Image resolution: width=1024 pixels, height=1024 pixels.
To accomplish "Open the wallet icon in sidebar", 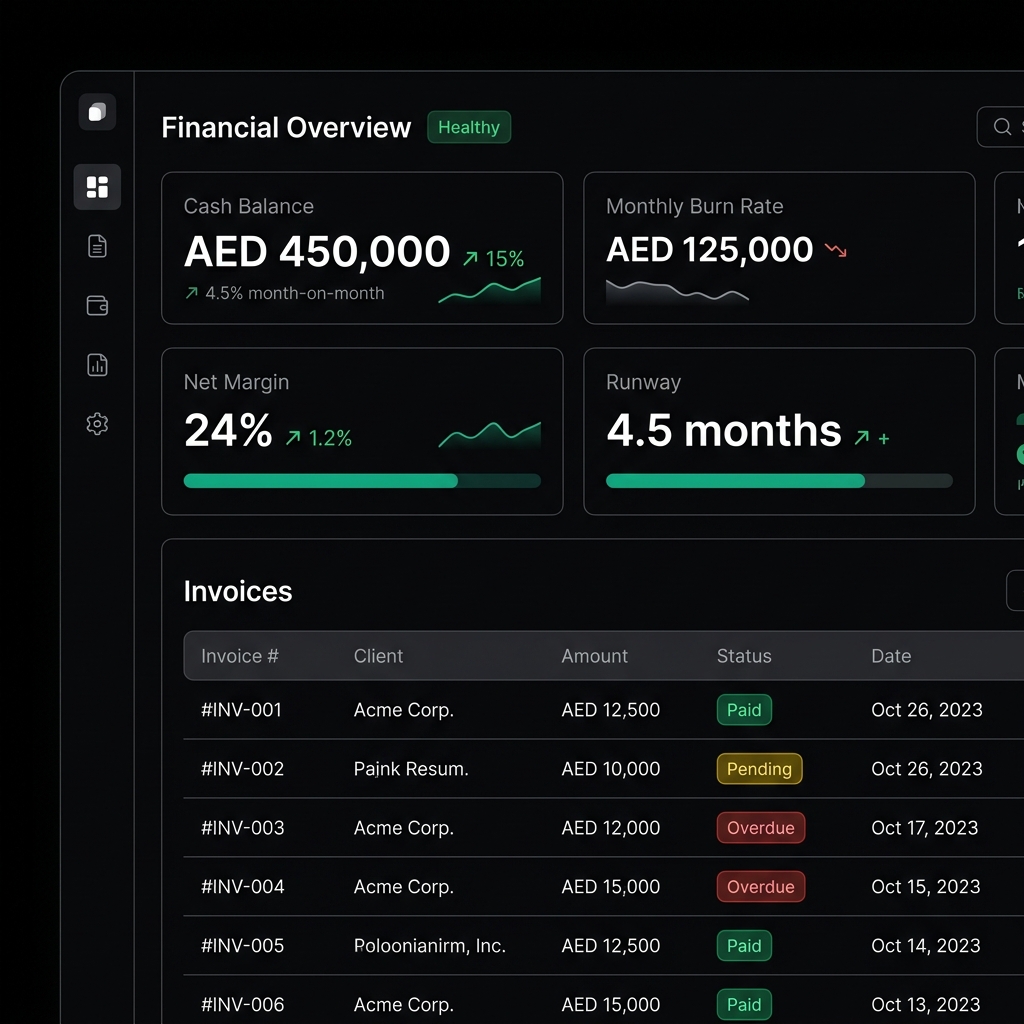I will (97, 305).
